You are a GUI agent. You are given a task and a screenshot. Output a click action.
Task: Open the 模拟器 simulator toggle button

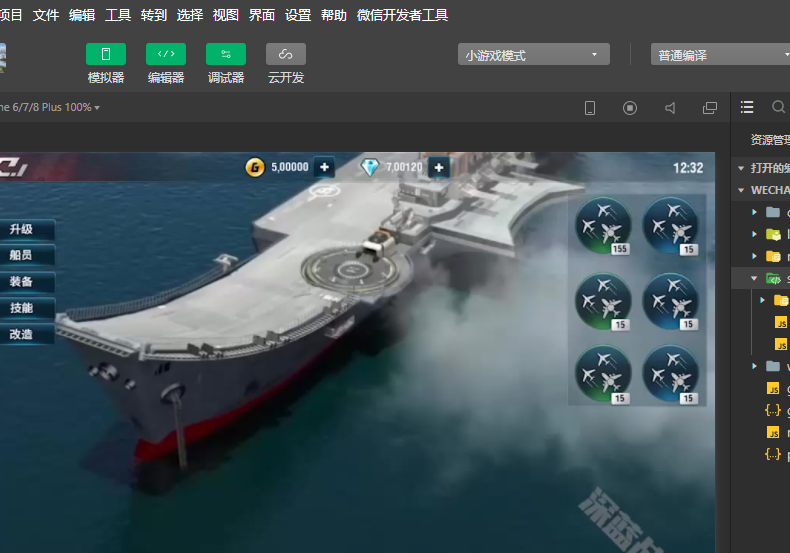pyautogui.click(x=106, y=54)
